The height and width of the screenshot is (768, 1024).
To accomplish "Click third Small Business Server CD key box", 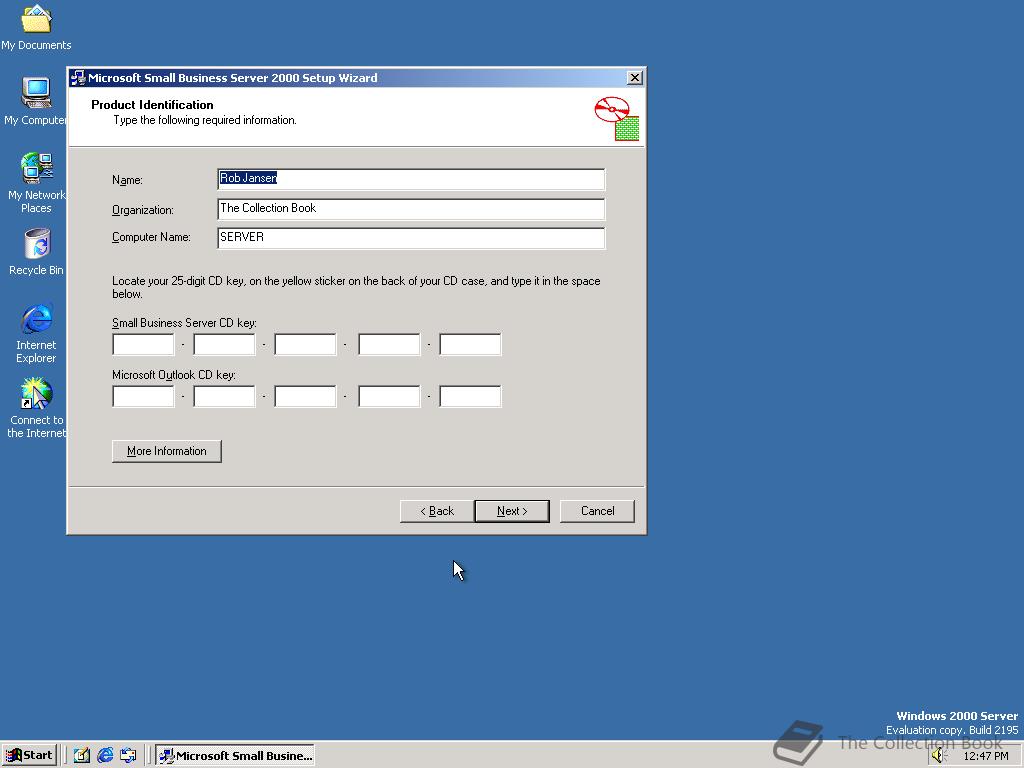I will point(306,344).
